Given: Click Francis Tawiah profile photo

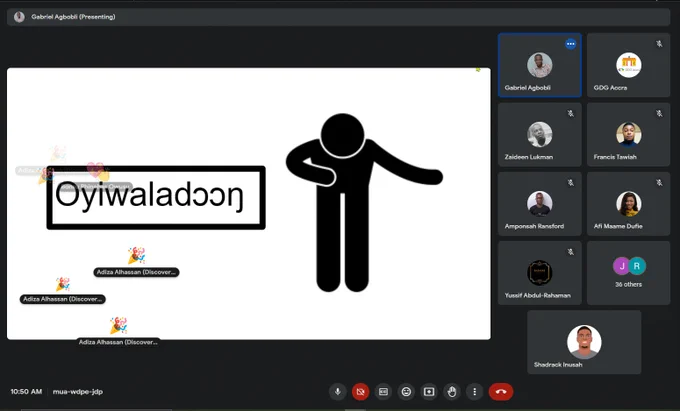Looking at the screenshot, I should click(x=628, y=134).
